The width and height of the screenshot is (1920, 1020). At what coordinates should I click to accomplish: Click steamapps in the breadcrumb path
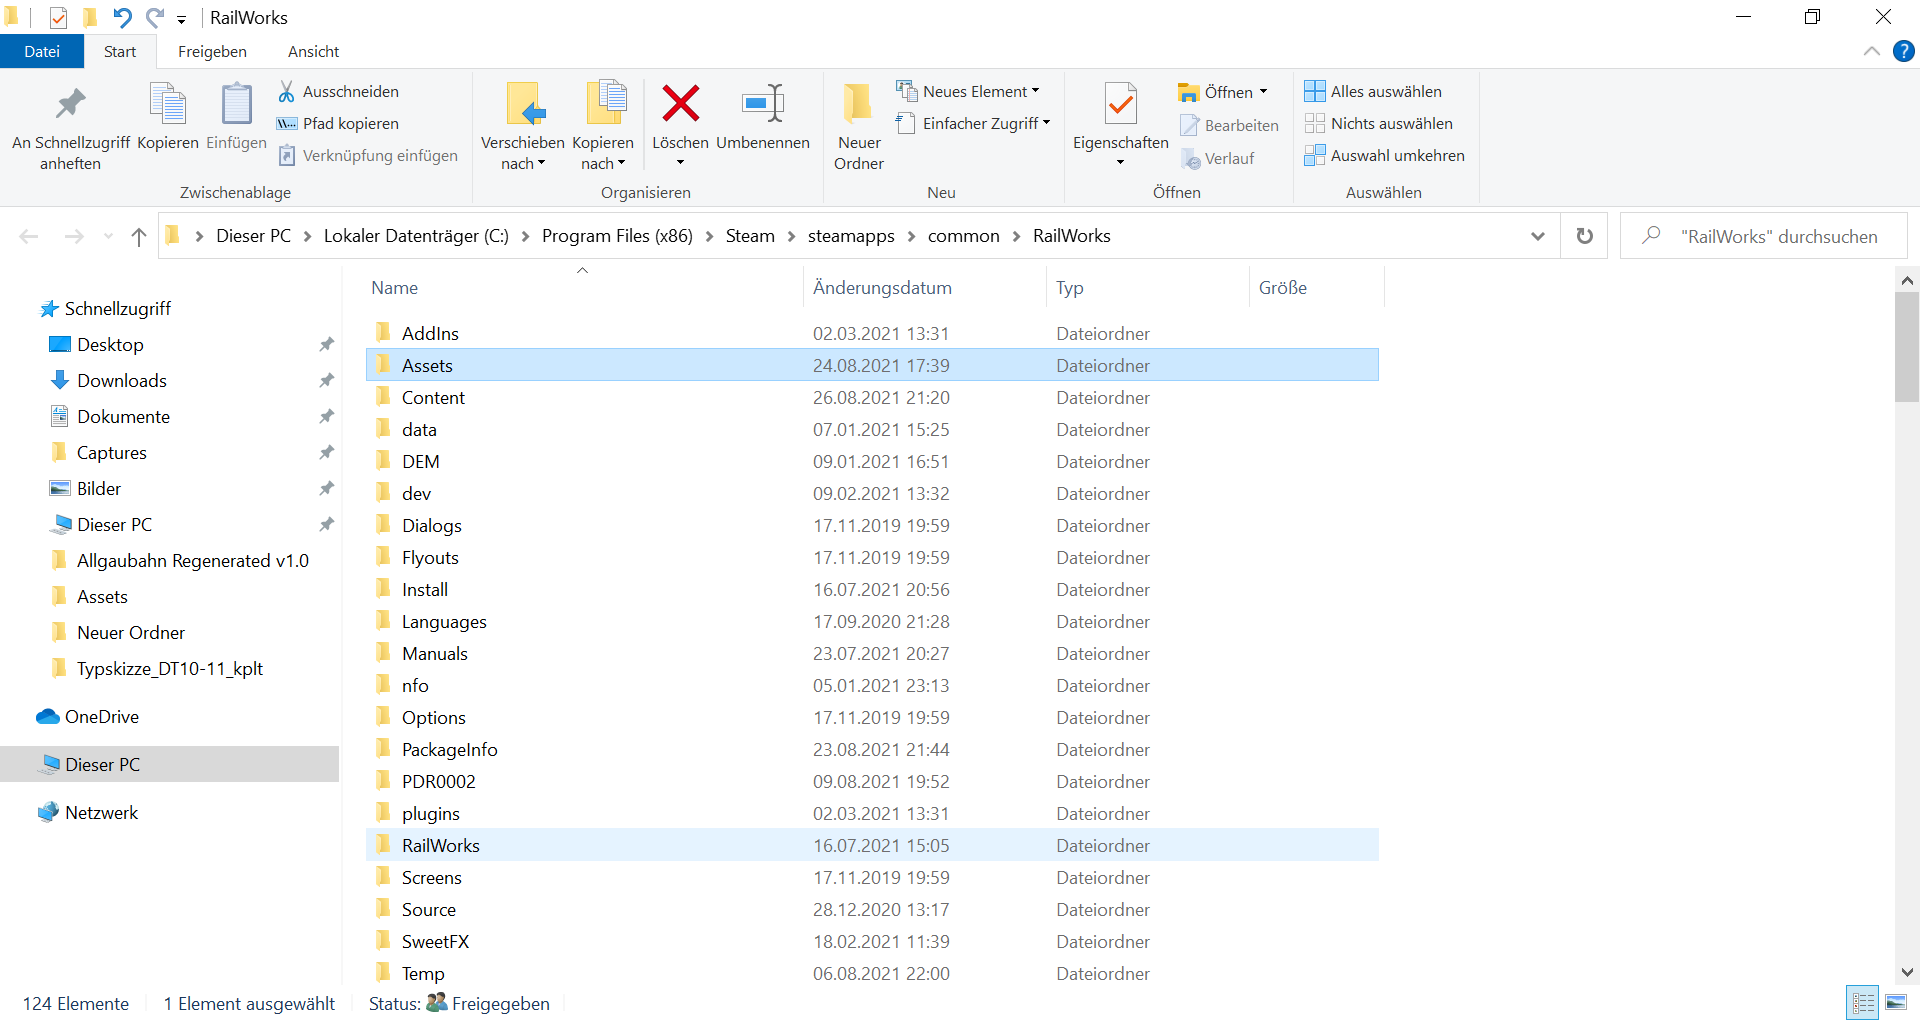(851, 236)
